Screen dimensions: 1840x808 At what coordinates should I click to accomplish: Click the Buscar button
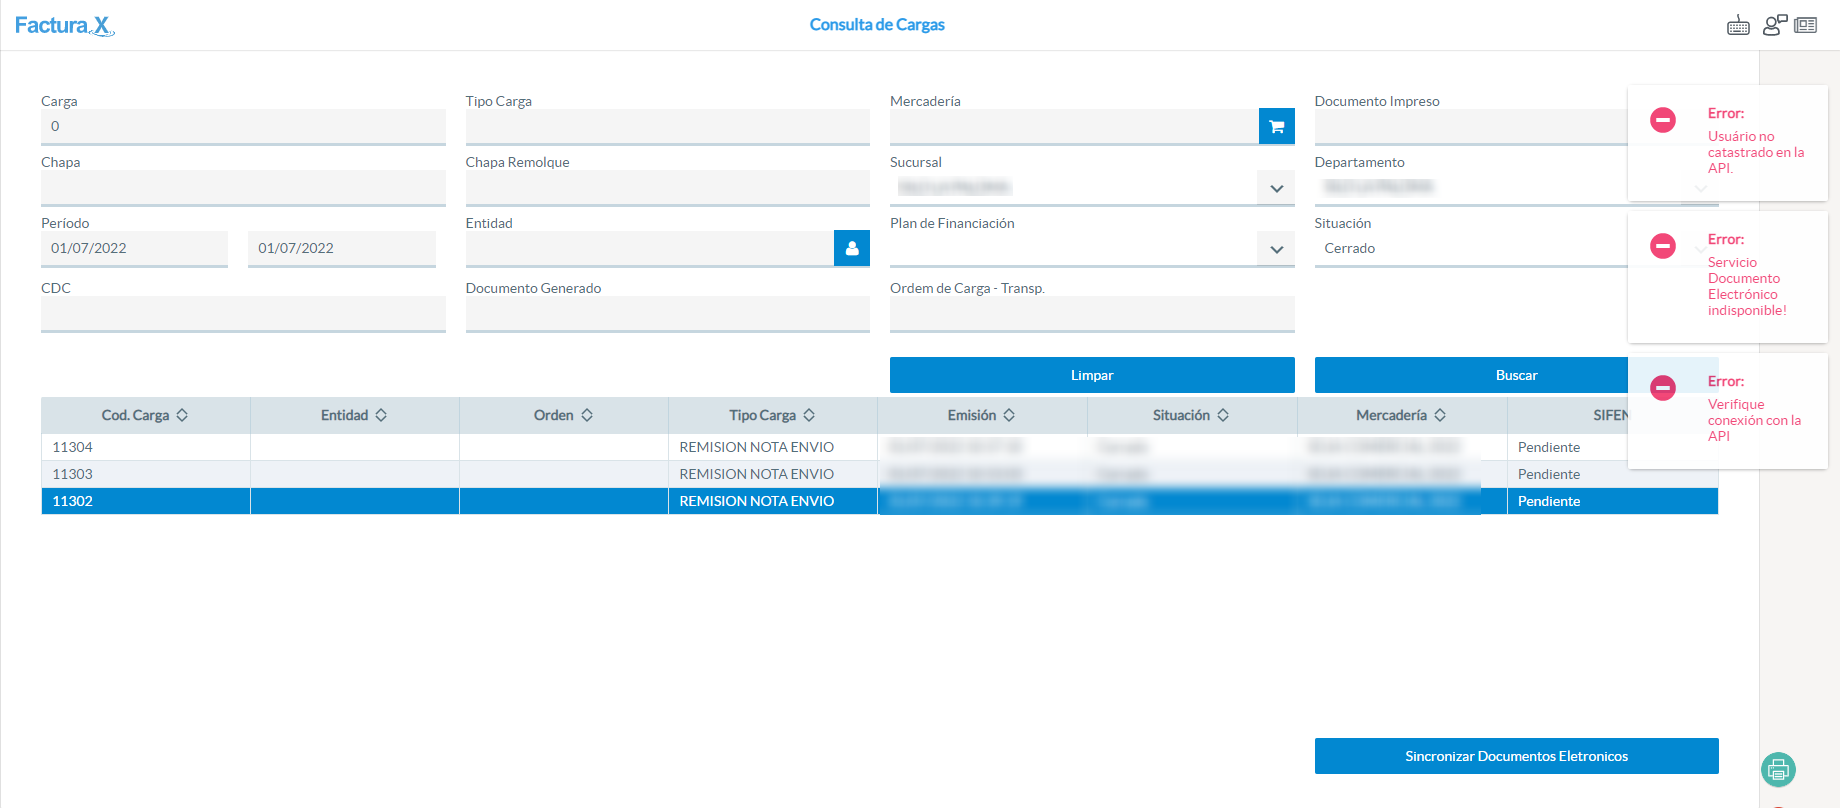1516,375
